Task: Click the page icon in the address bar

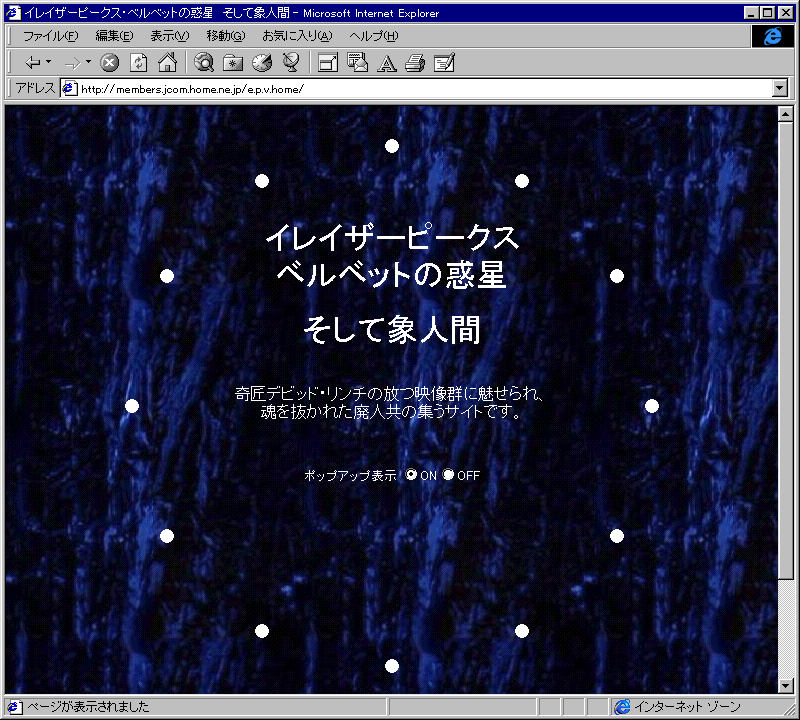Action: tap(69, 89)
